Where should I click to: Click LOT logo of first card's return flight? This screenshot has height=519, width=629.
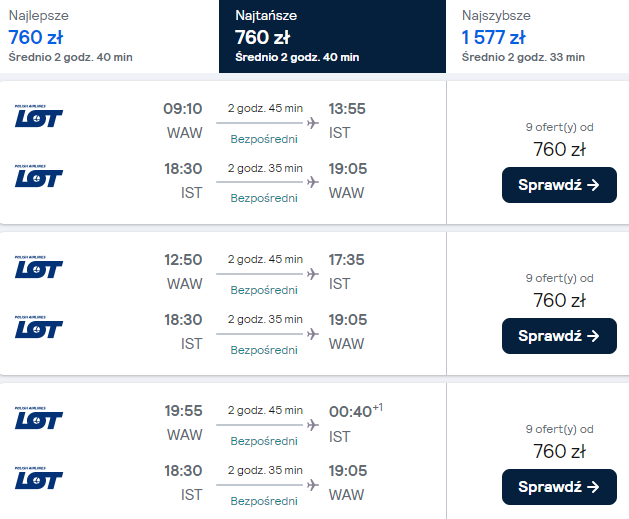pos(39,177)
